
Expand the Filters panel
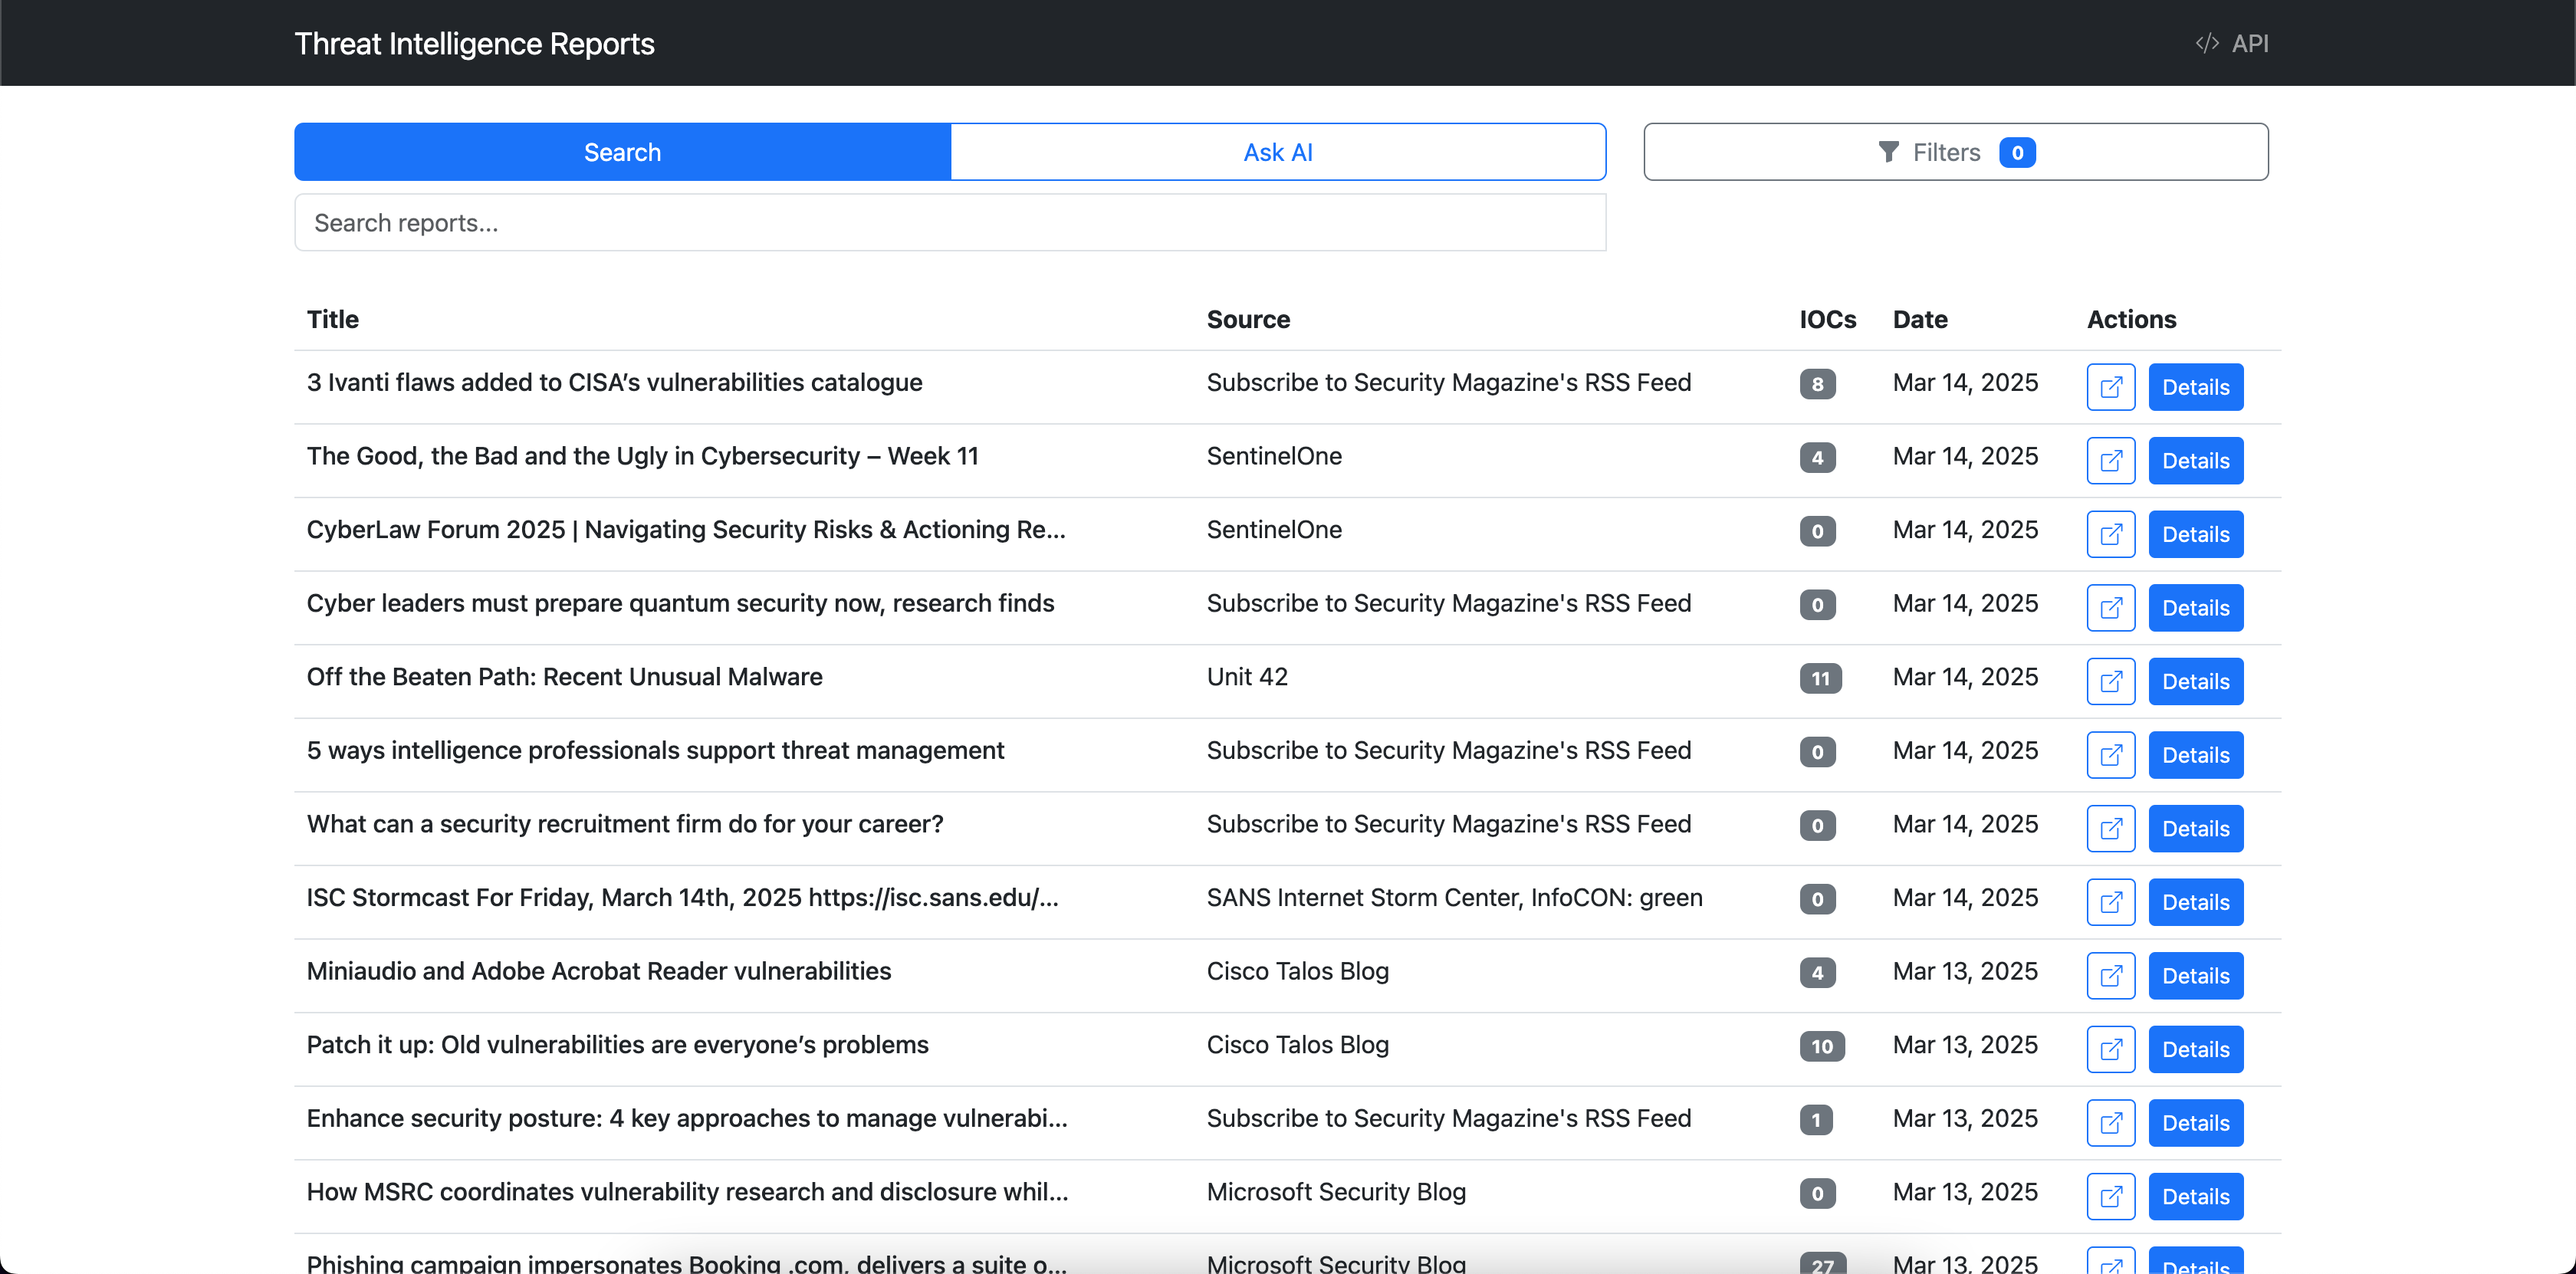pyautogui.click(x=1955, y=152)
